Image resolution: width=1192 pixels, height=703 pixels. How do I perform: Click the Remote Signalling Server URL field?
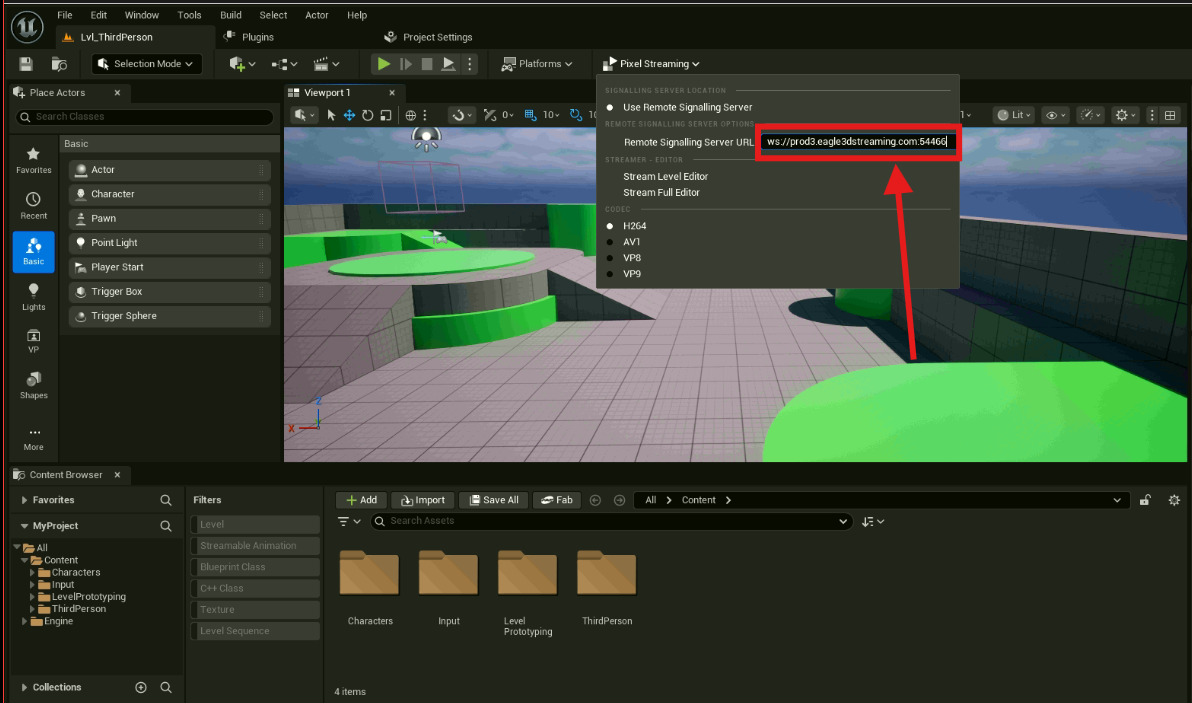[x=858, y=141]
